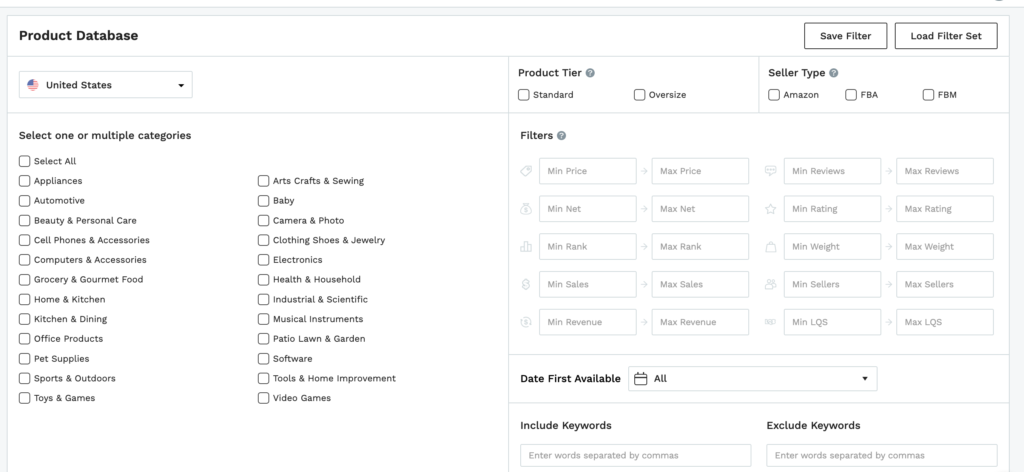Check the Select All categories checkbox
The height and width of the screenshot is (472, 1024).
click(24, 161)
